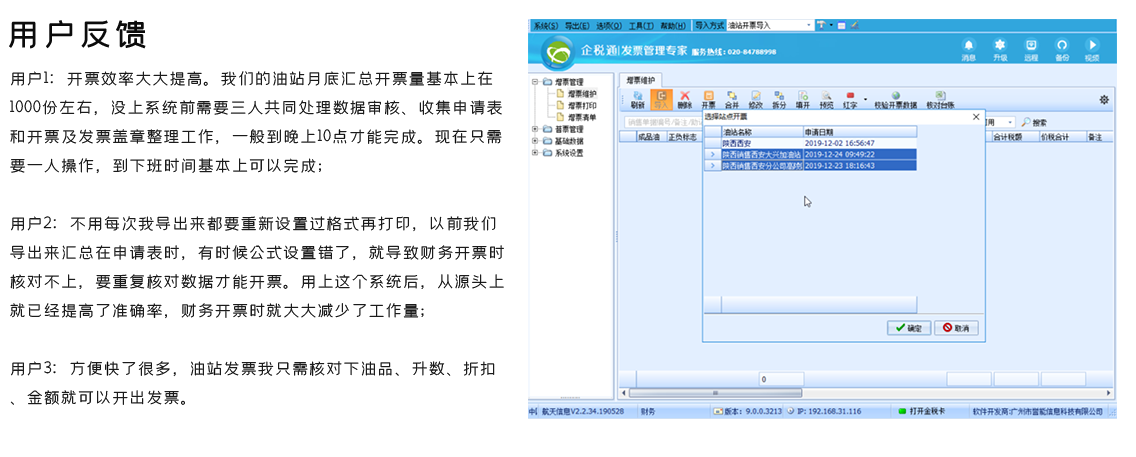The height and width of the screenshot is (457, 1136).
Task: Open the 红字 dropdown arrow
Action: coord(865,98)
